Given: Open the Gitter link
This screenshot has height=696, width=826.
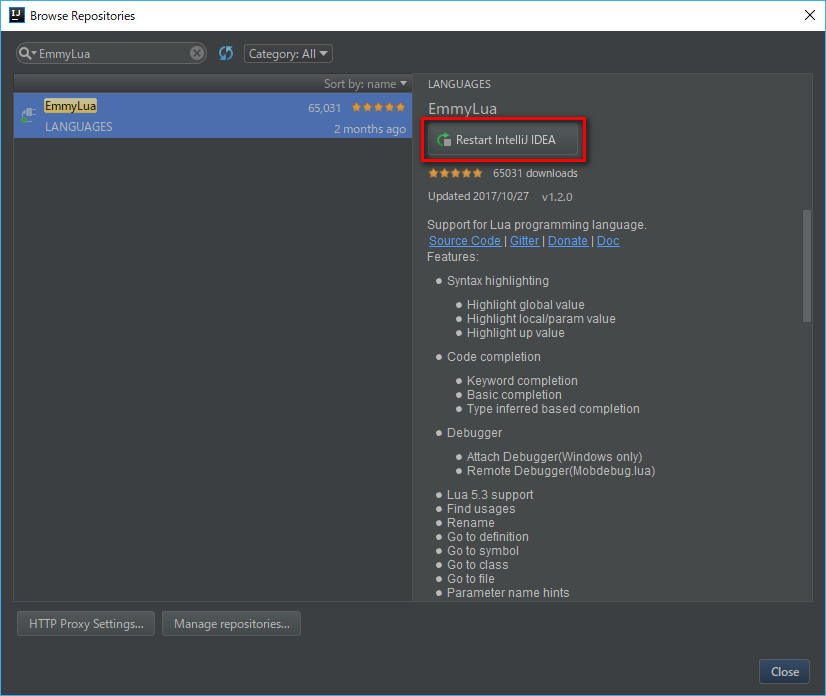Looking at the screenshot, I should (x=524, y=241).
